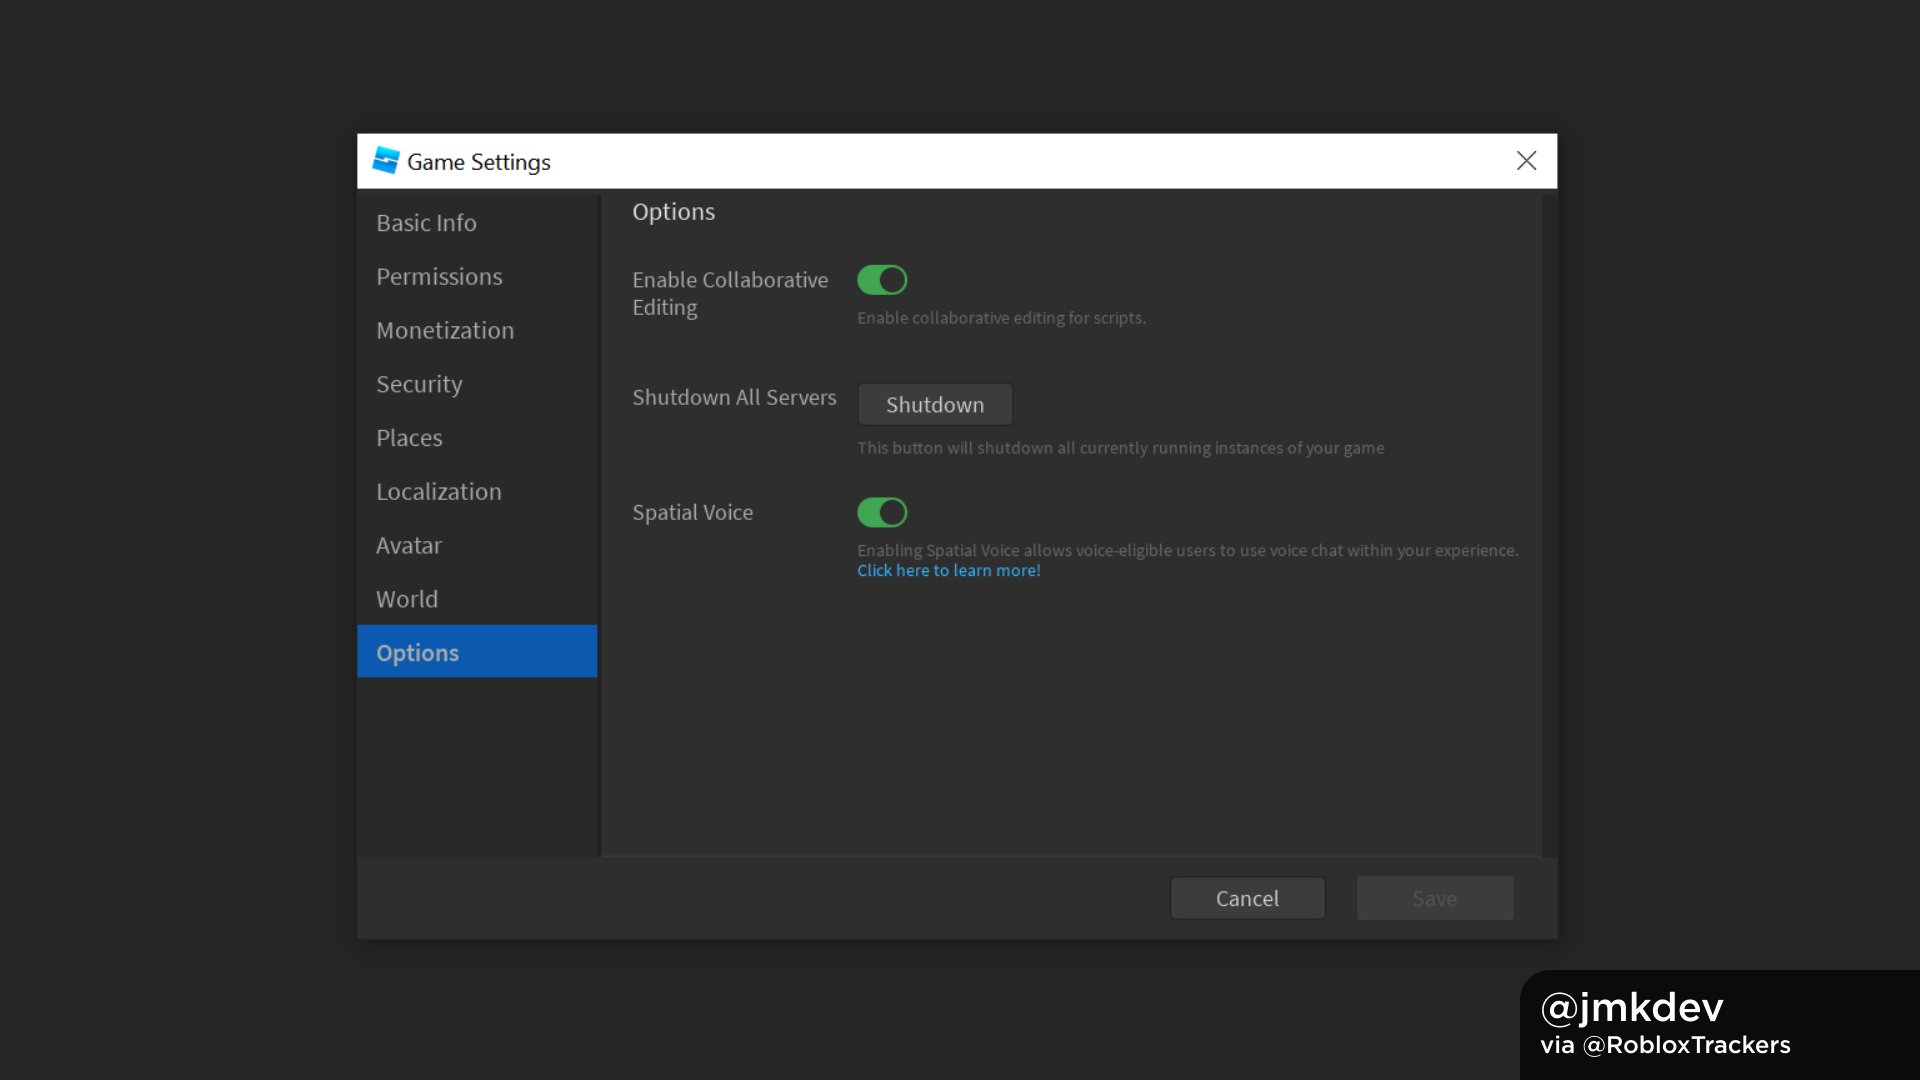Close the Game Settings dialog

(1527, 160)
